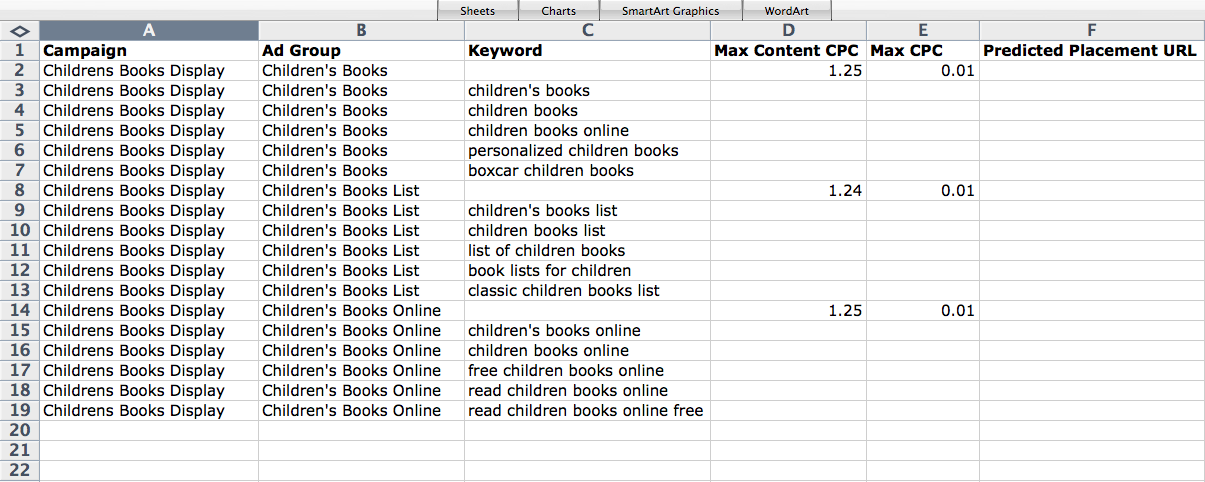Viewport: 1205px width, 482px height.
Task: Select column A header
Action: [149, 30]
